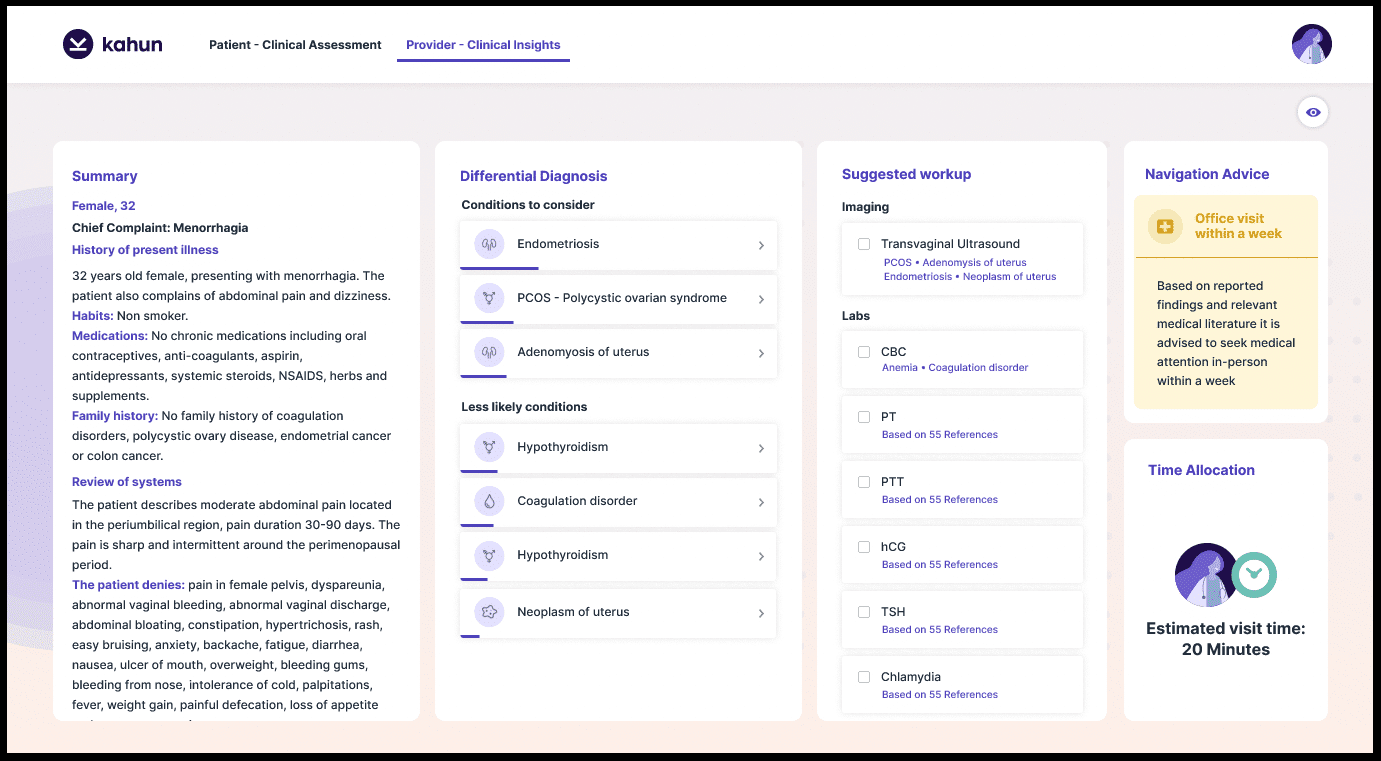Click the 55 References link under PT
1381x761 pixels.
pos(937,434)
